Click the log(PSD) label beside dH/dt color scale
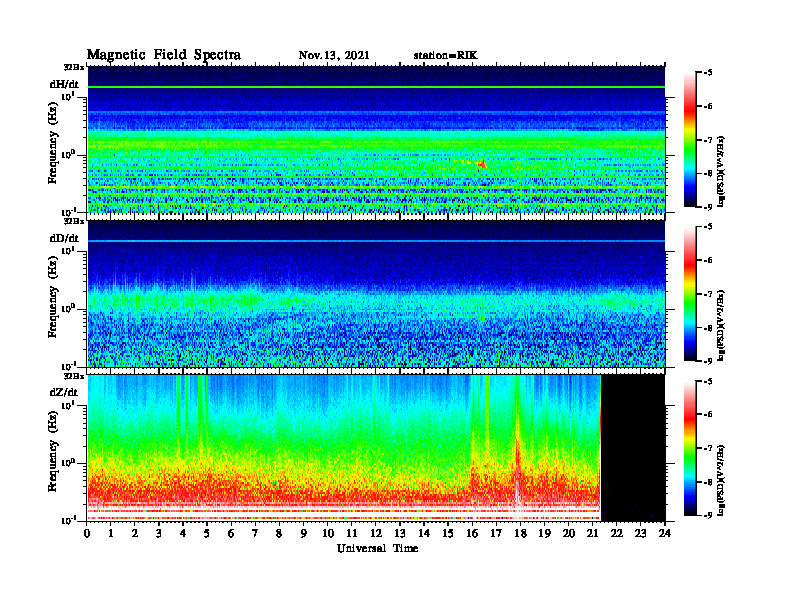 click(x=723, y=171)
